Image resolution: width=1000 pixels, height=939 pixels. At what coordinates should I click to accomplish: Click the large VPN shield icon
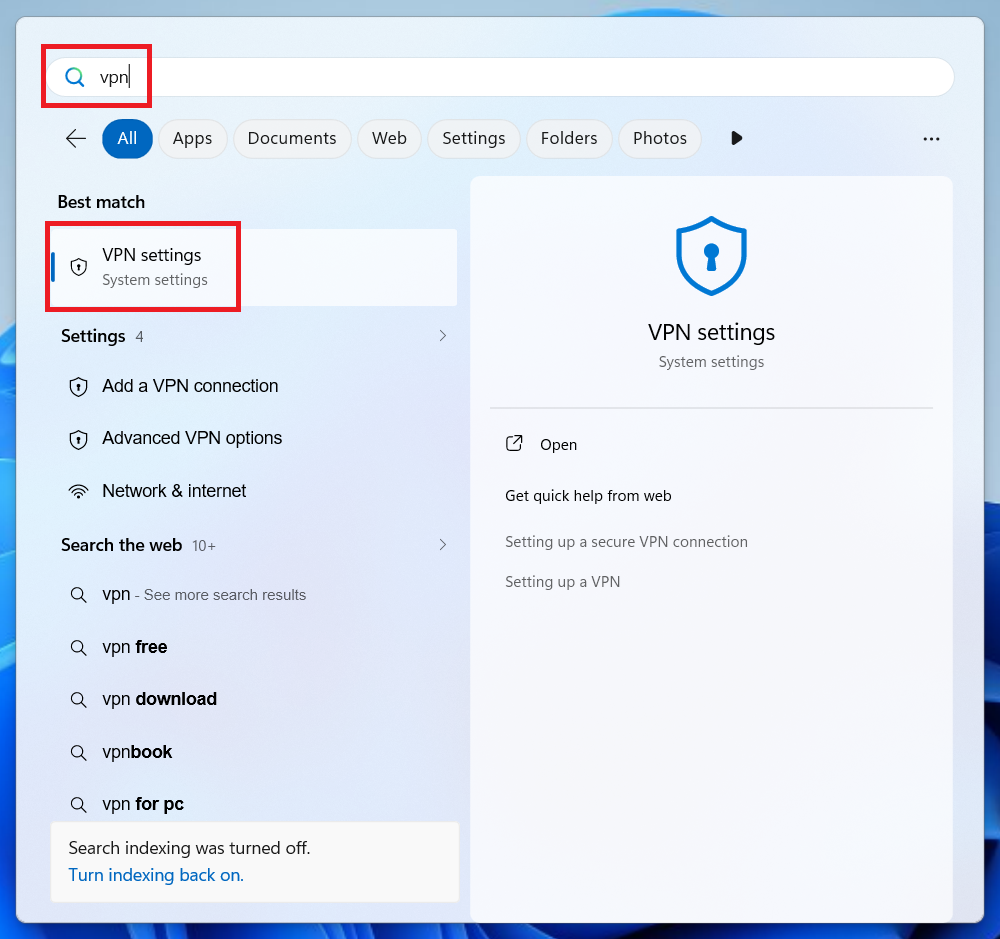coord(711,255)
